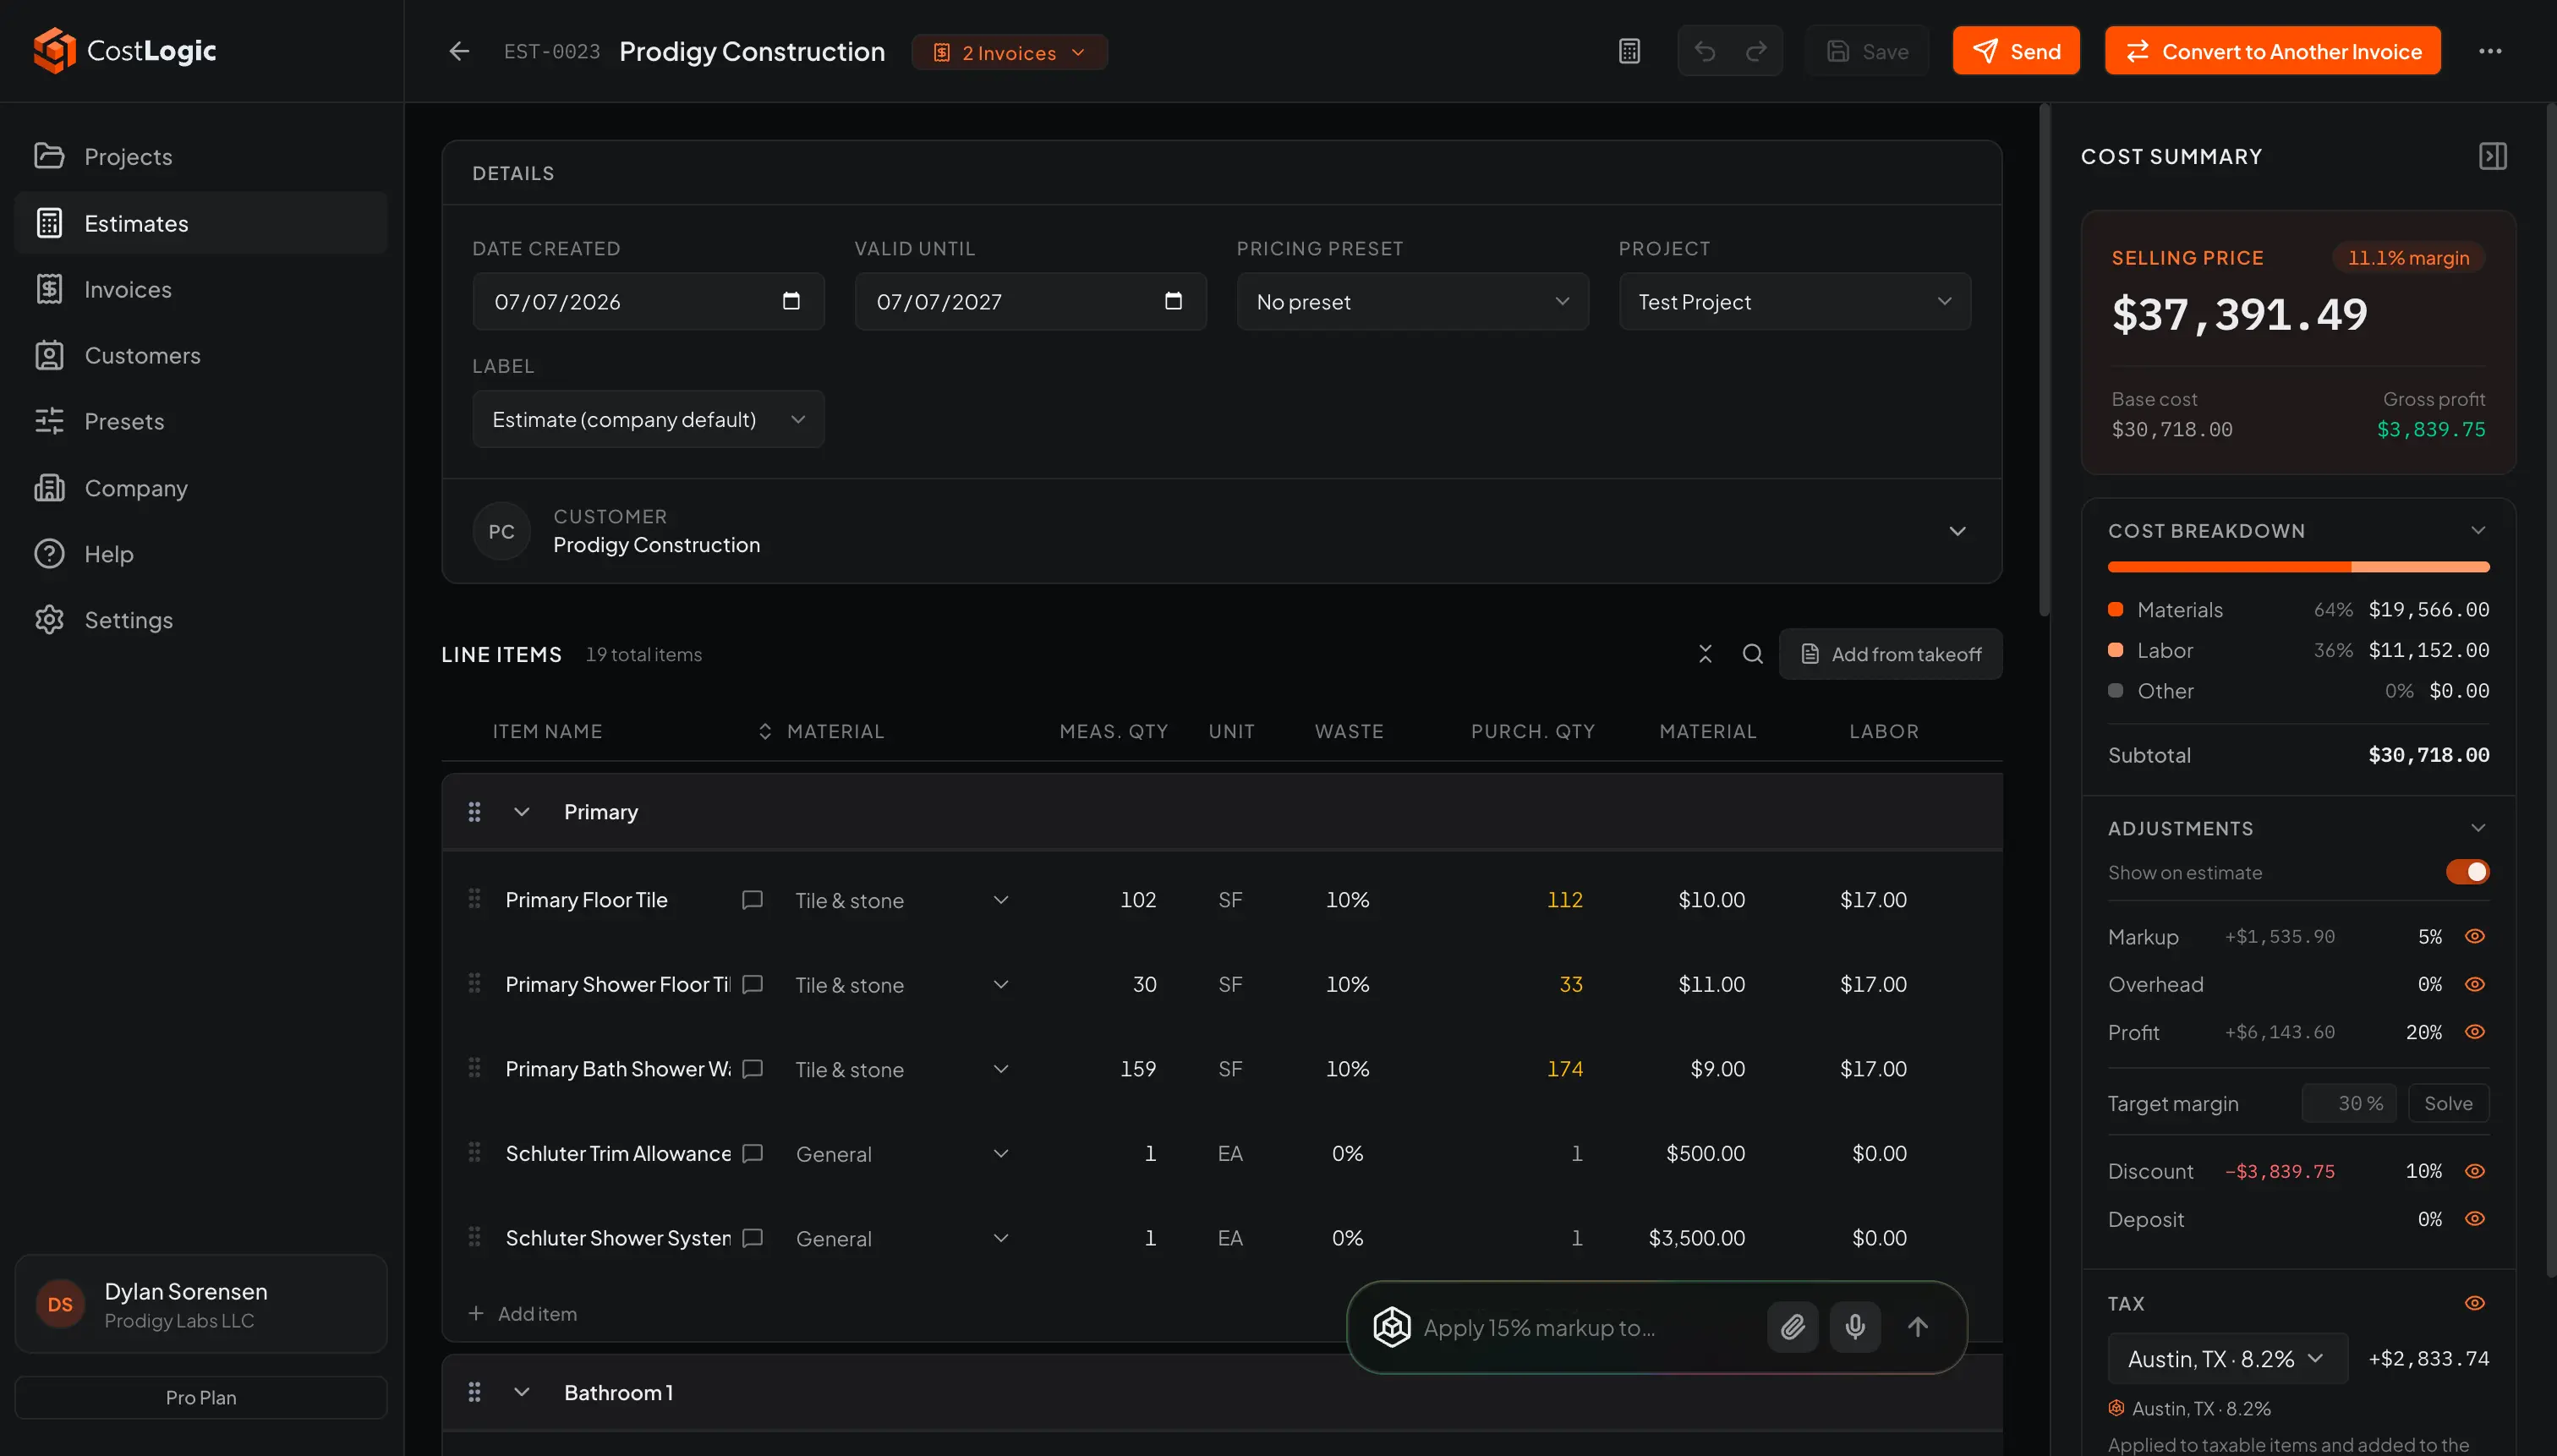The image size is (2557, 1456).
Task: Open the three-dot more options menu
Action: [x=2490, y=51]
